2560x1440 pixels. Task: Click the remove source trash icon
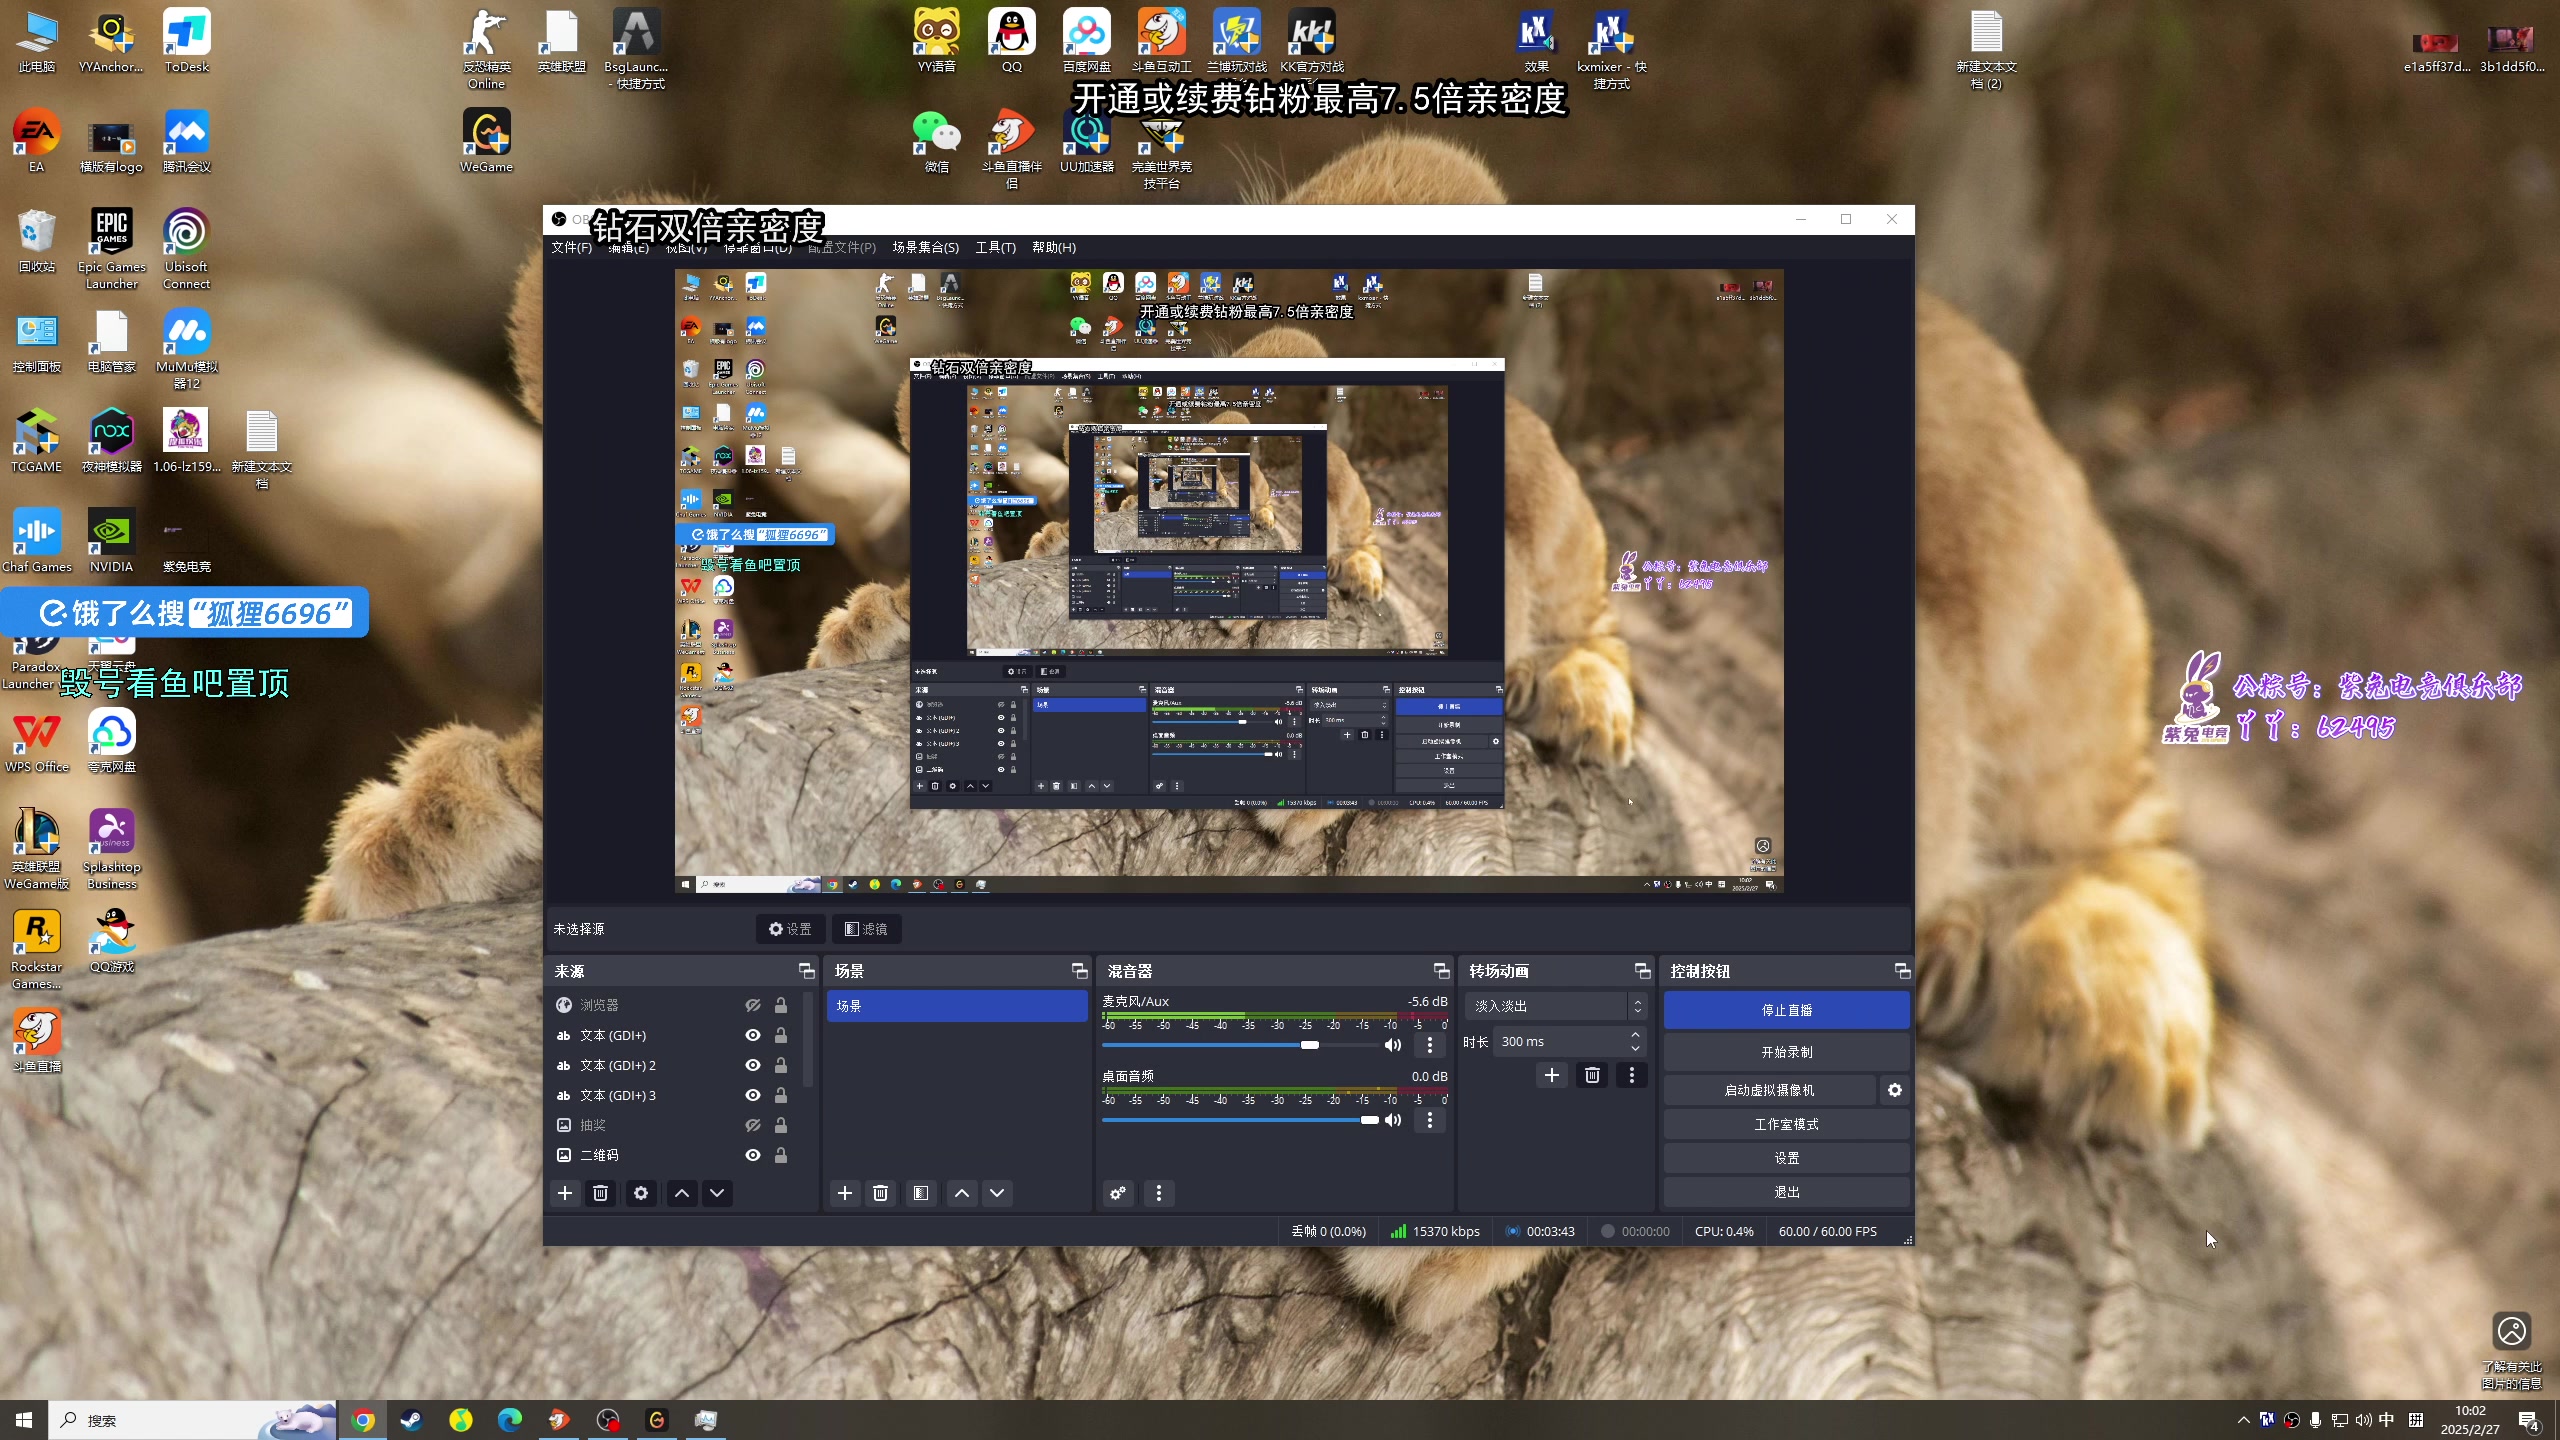pyautogui.click(x=600, y=1193)
